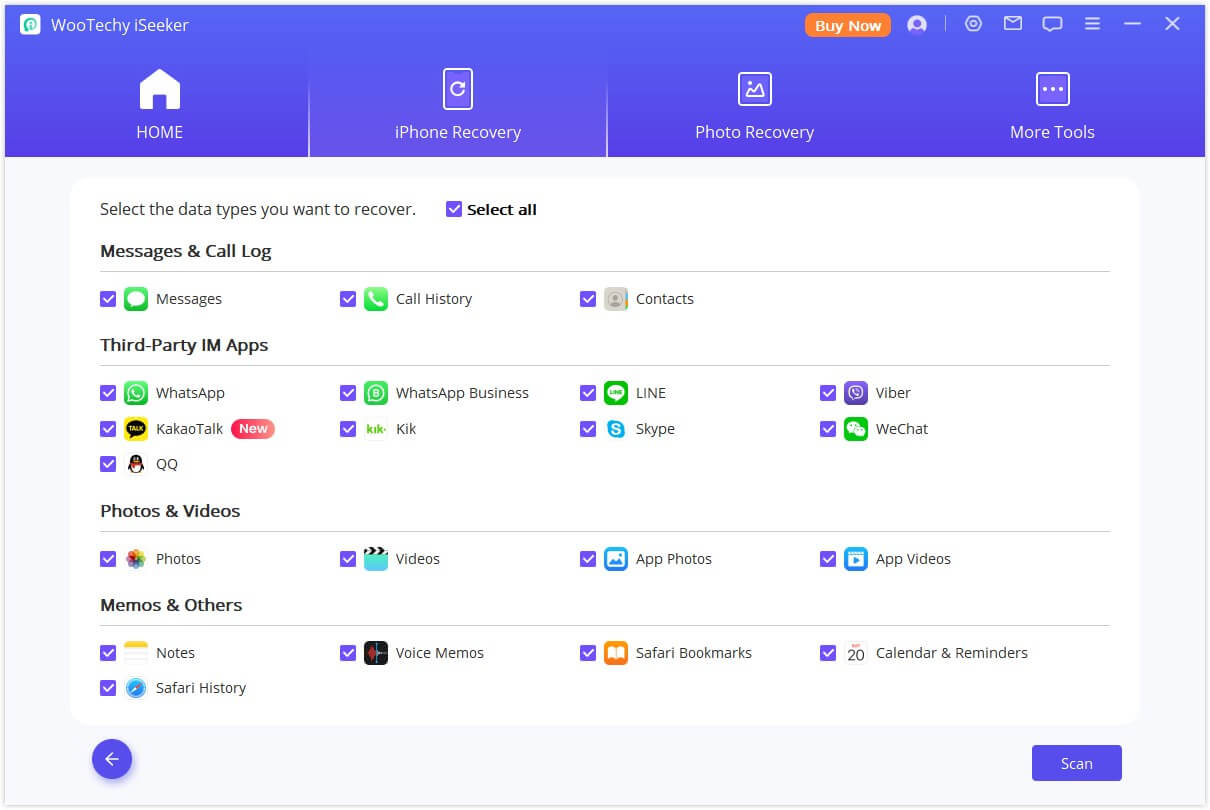Click the orange Buy Now button

pyautogui.click(x=848, y=26)
